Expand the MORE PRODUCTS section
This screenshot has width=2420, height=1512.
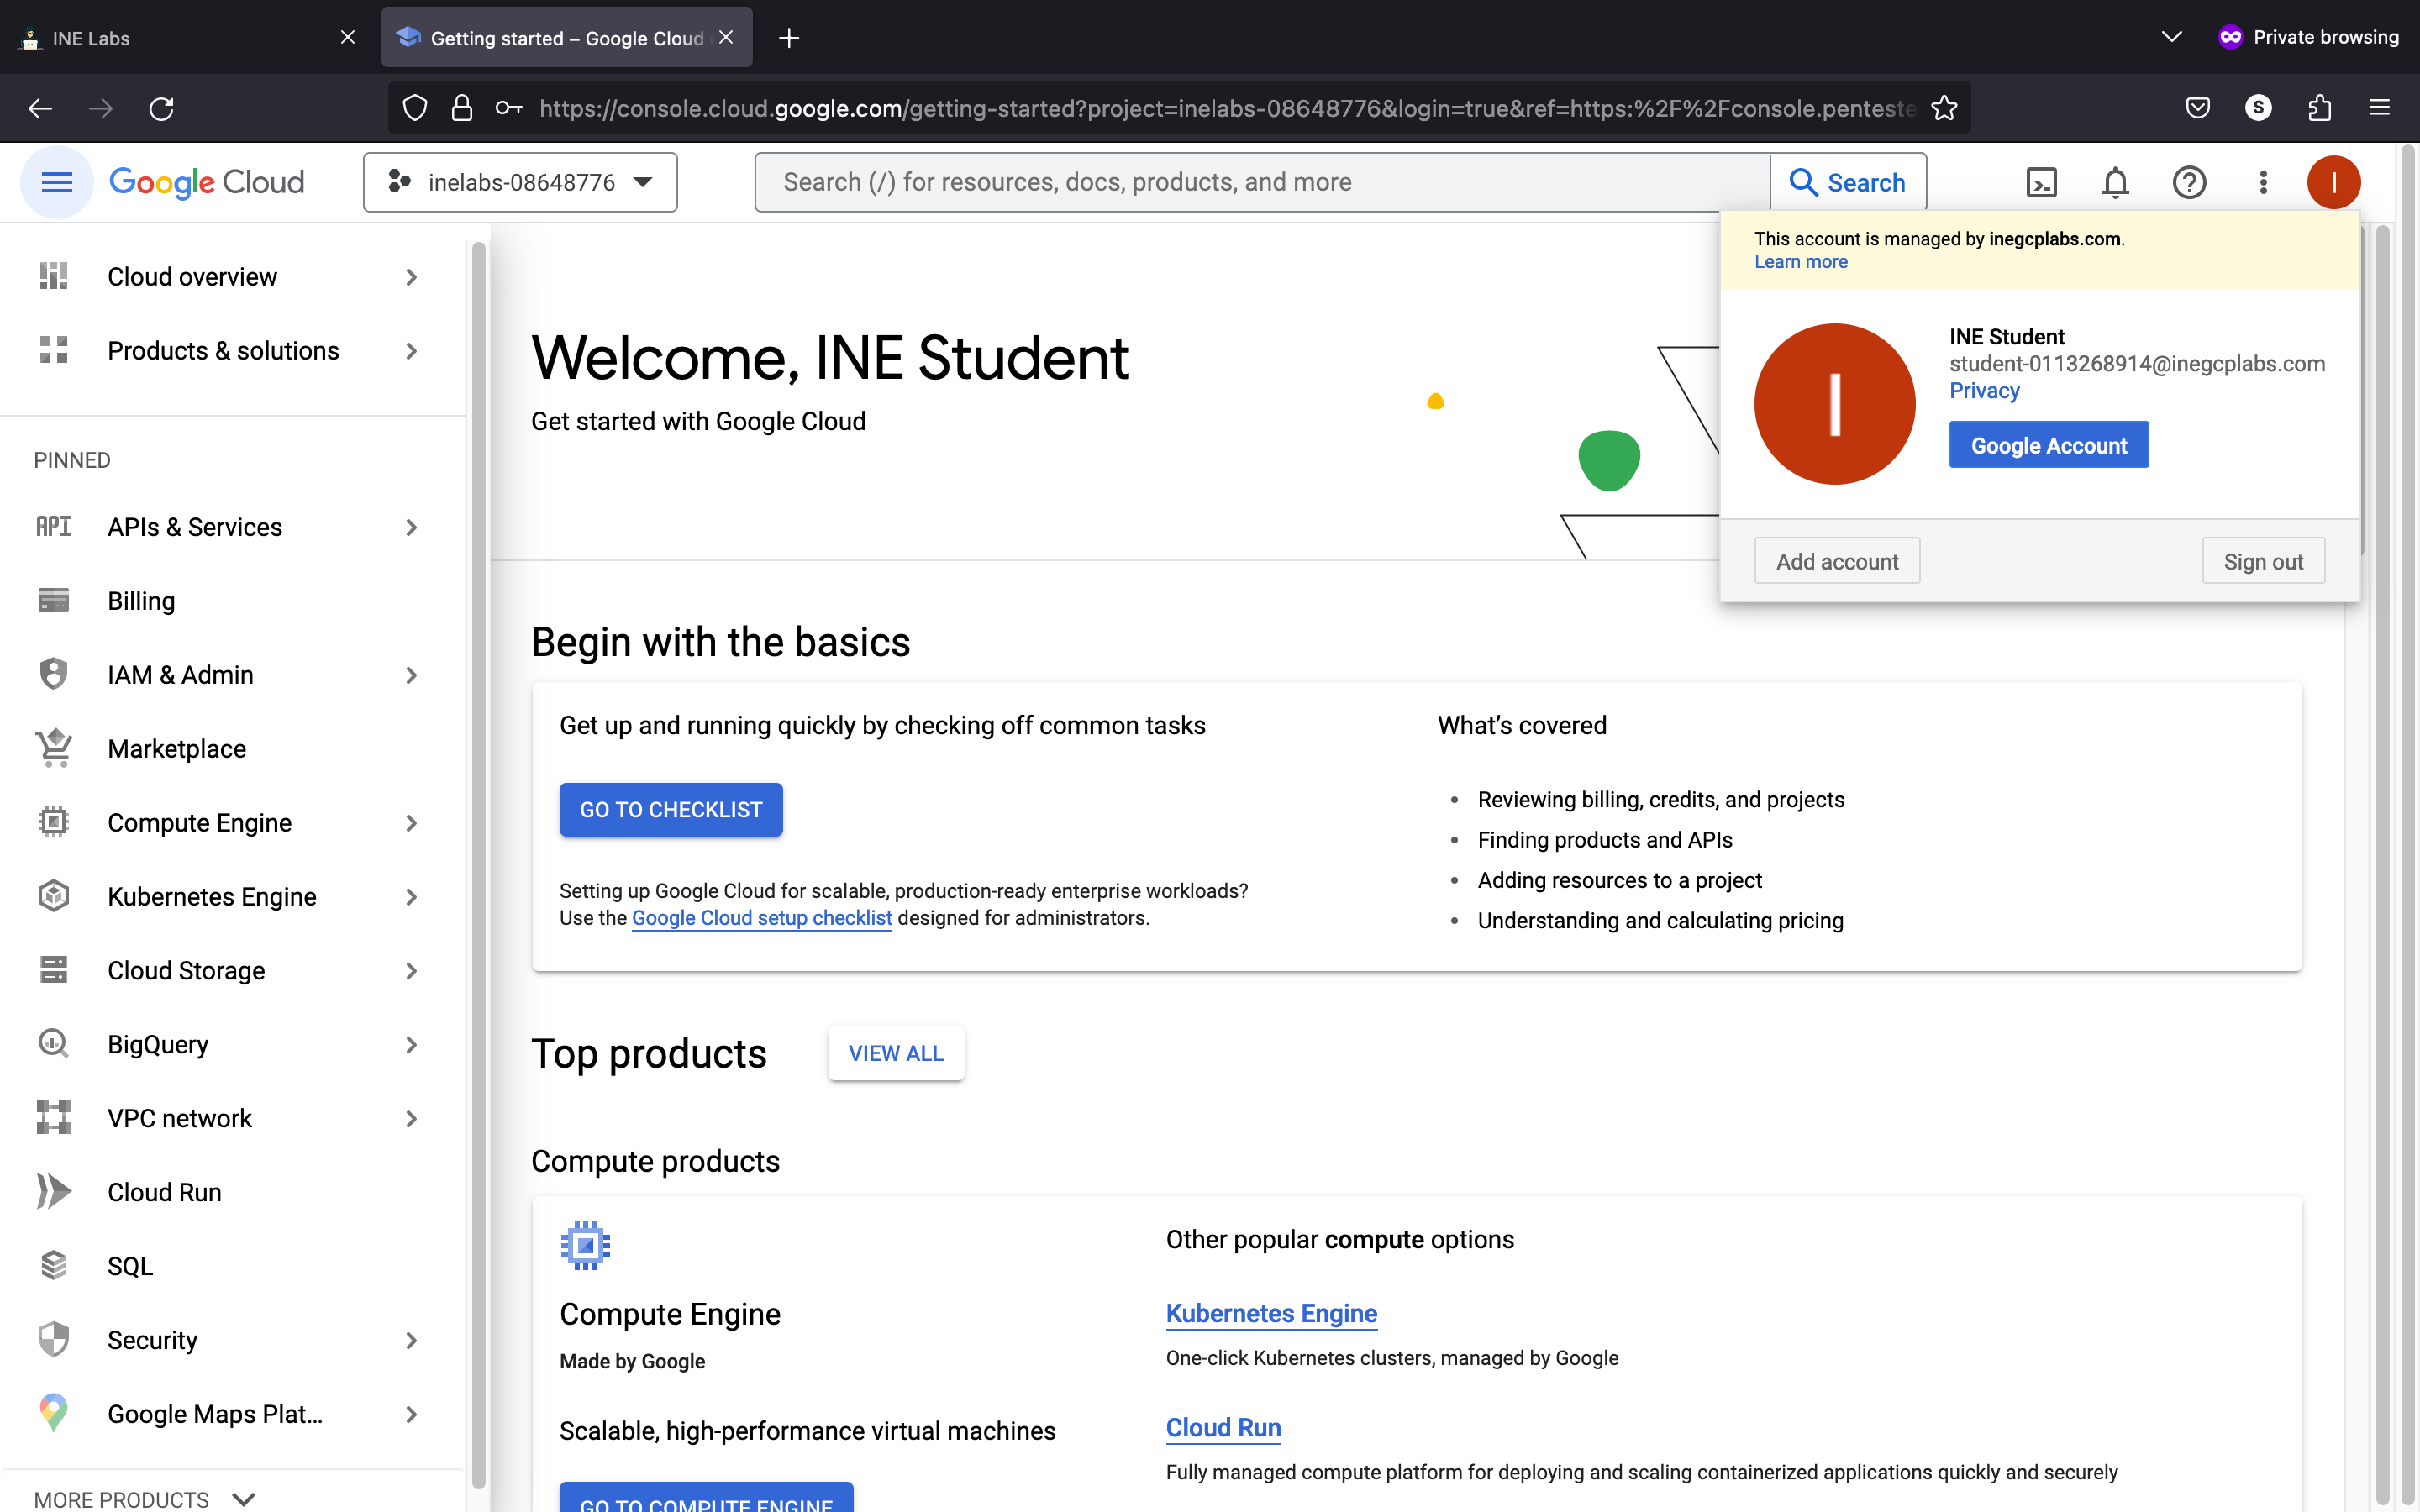(145, 1498)
